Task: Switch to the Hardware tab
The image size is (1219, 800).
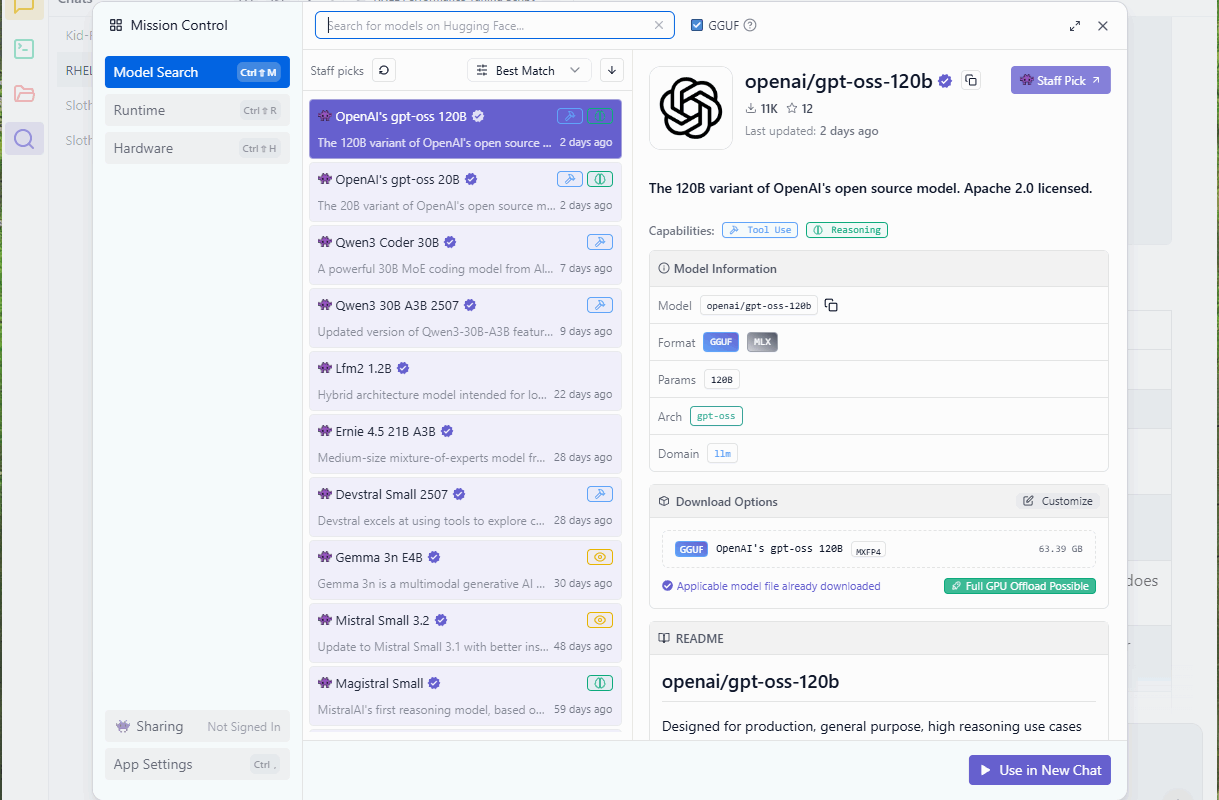Action: [197, 148]
